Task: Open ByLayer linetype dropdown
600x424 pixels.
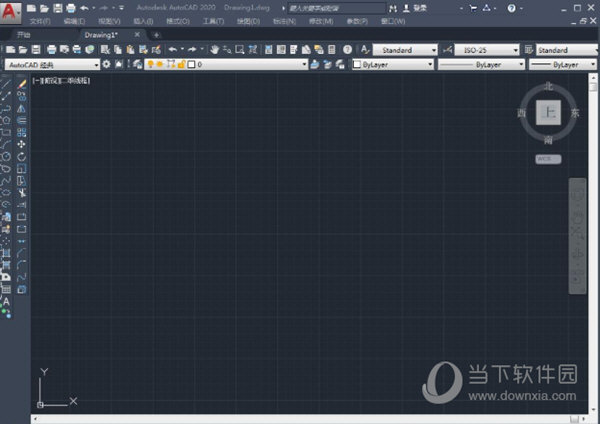Action: (481, 64)
